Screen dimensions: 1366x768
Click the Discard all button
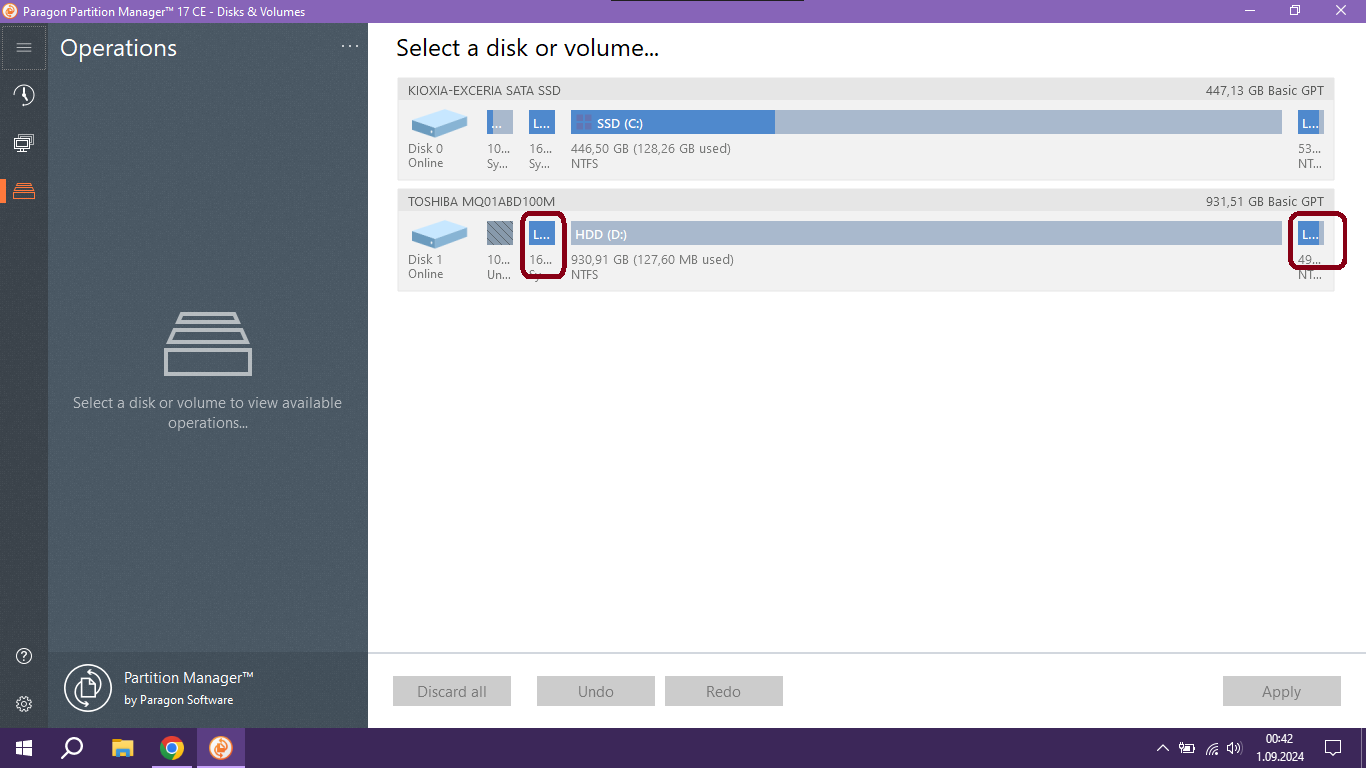[452, 691]
